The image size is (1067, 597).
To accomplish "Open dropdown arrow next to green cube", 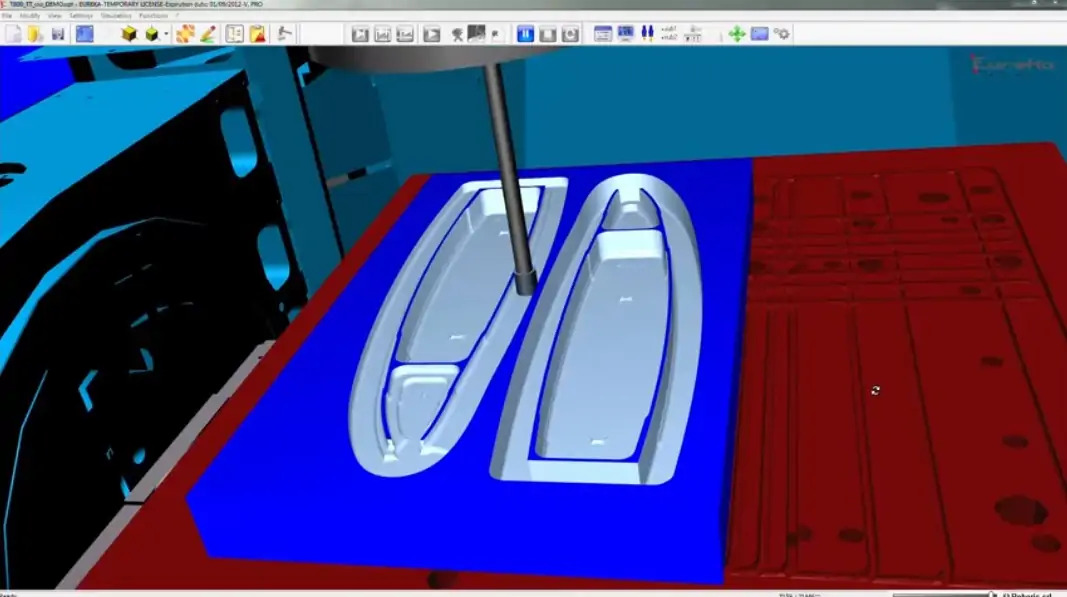I will (x=166, y=34).
